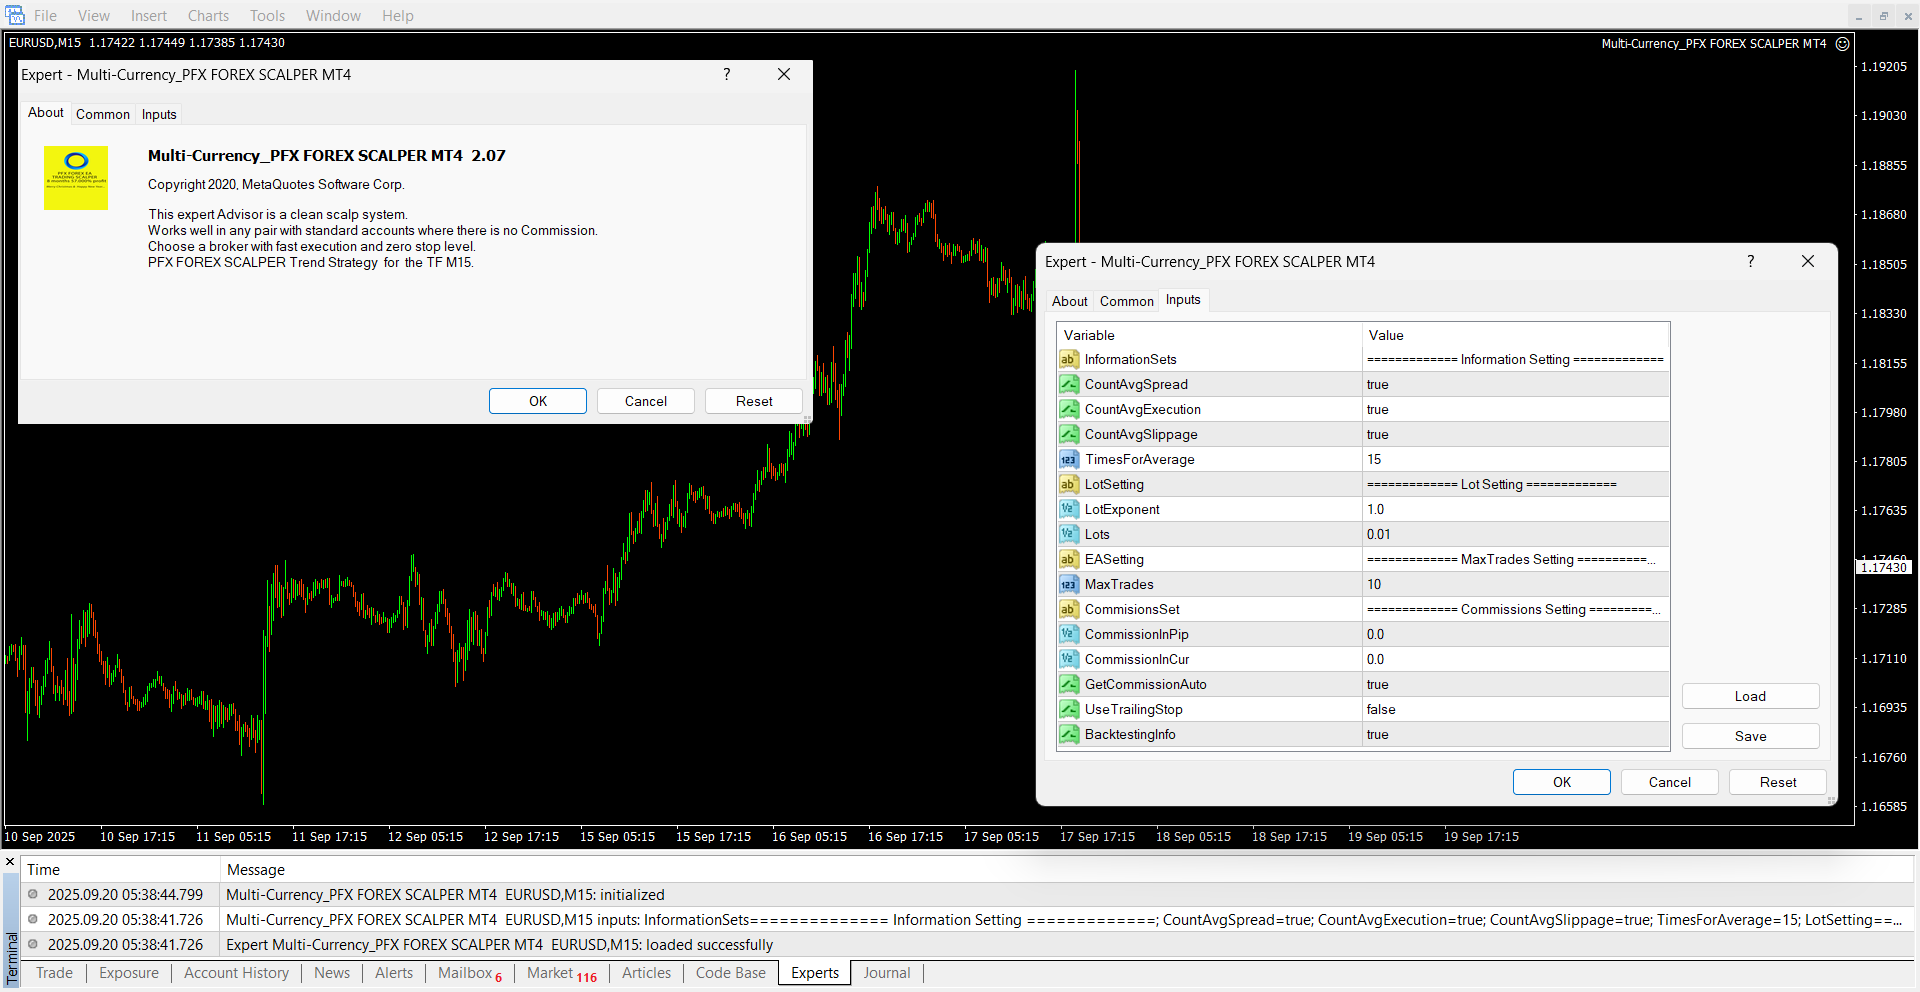Click the help question mark in Inputs dialog
The height and width of the screenshot is (992, 1920).
[1750, 261]
